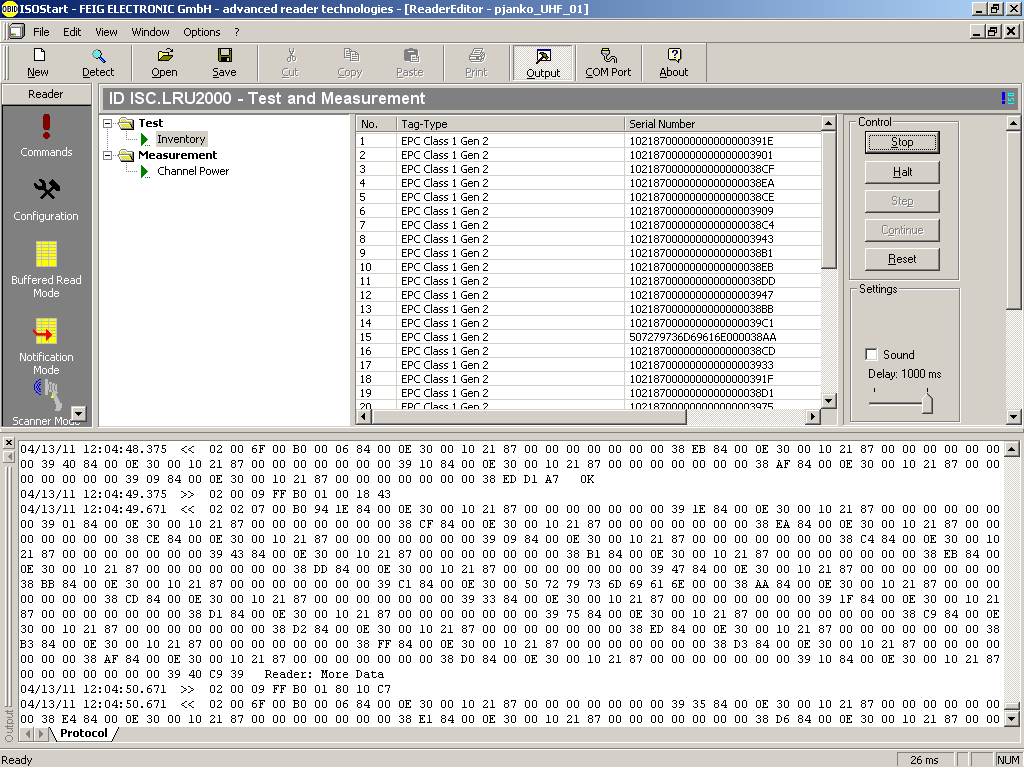The image size is (1024, 768).
Task: Click the tag table vertical scrollbar thumb
Action: [x=828, y=199]
